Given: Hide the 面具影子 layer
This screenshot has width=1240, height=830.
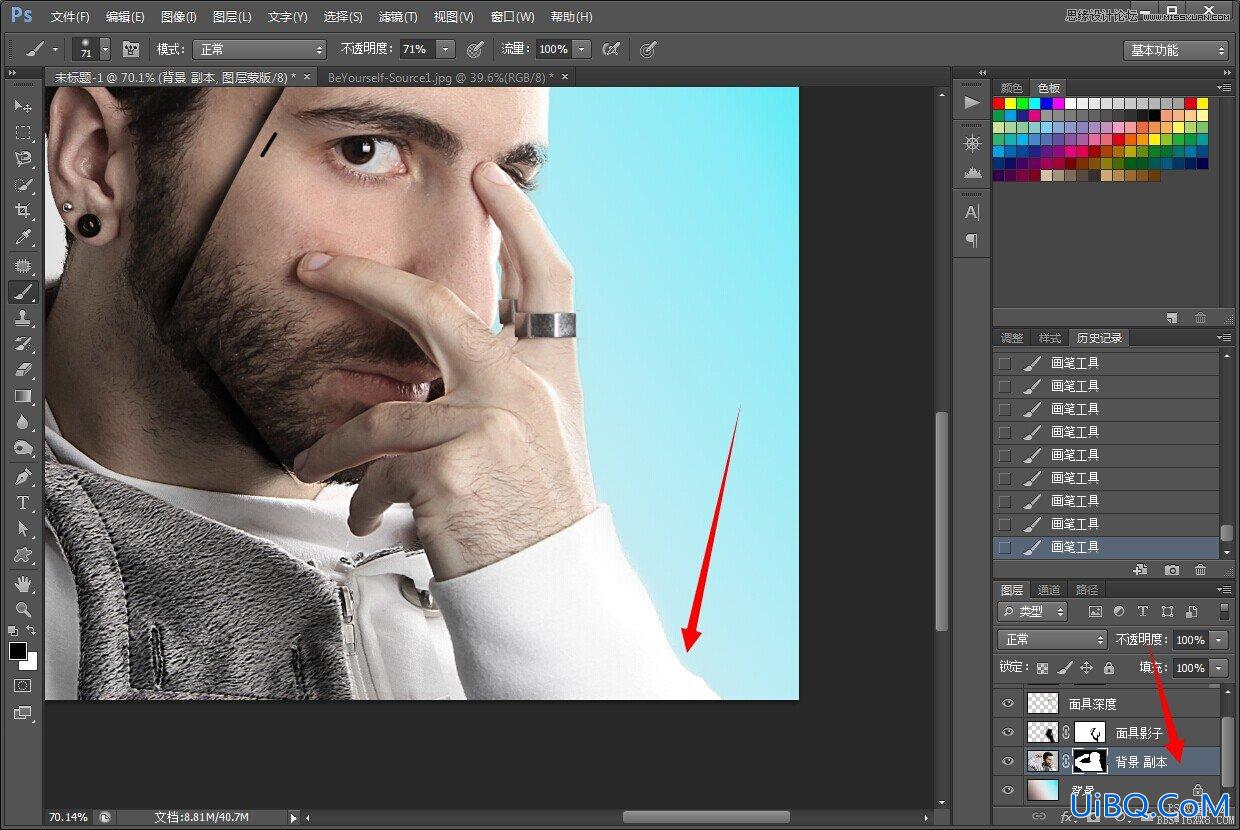Looking at the screenshot, I should pos(1007,733).
